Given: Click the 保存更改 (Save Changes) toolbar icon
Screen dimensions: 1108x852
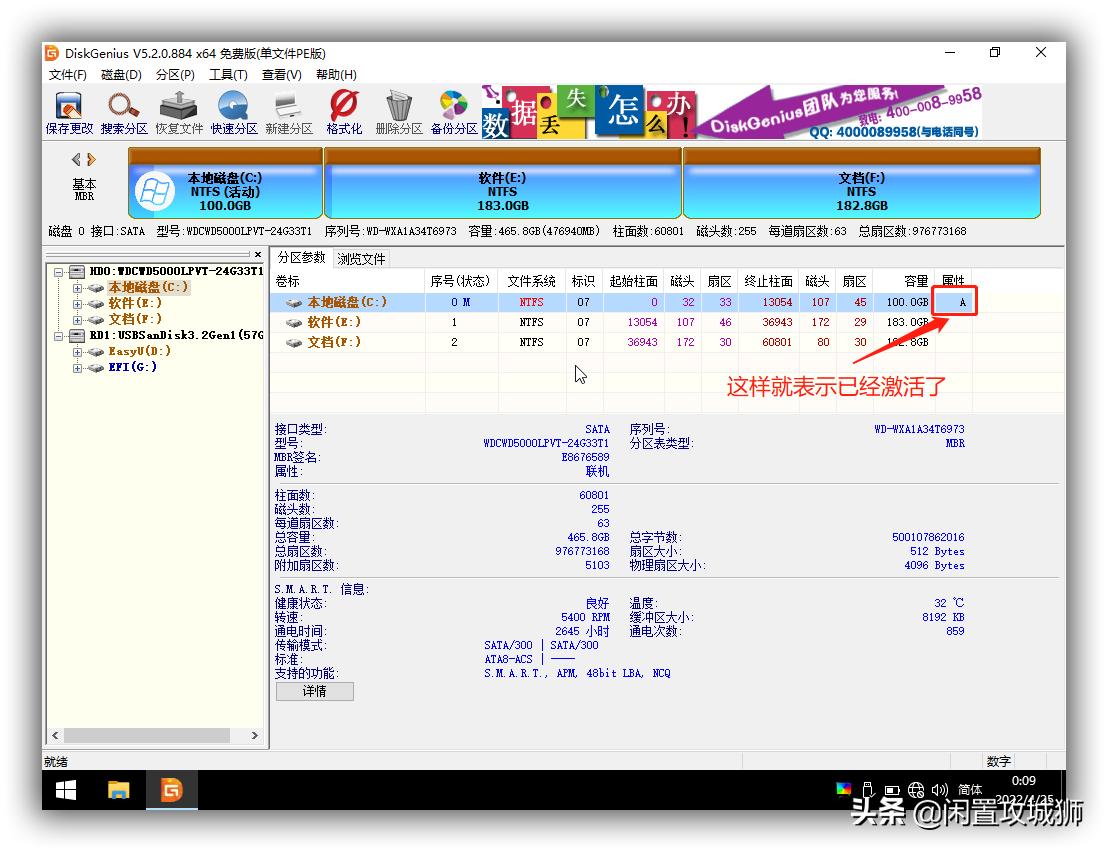Looking at the screenshot, I should coord(68,111).
